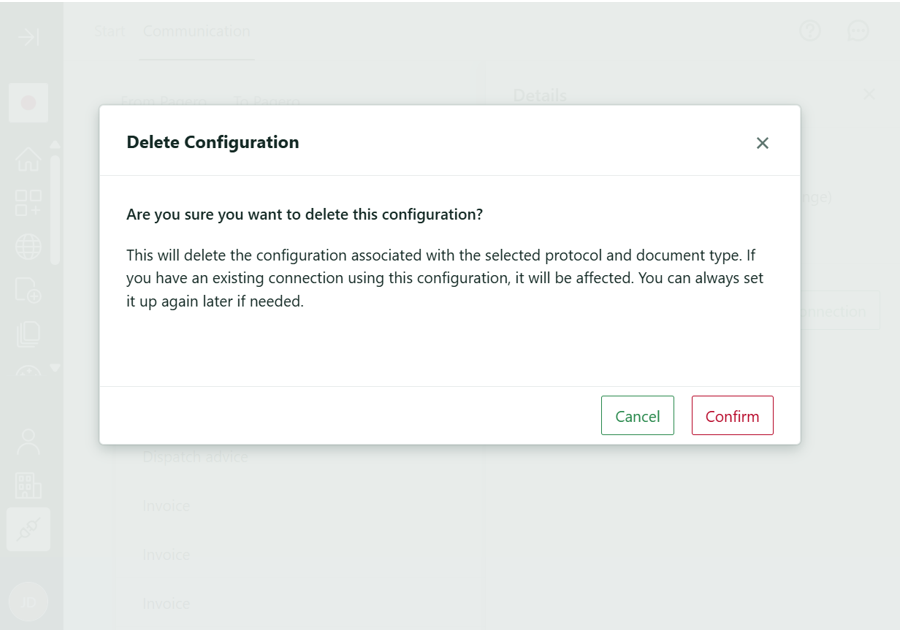Select the Dispatch advice list row
Viewport: 904px width, 630px height.
[195, 457]
